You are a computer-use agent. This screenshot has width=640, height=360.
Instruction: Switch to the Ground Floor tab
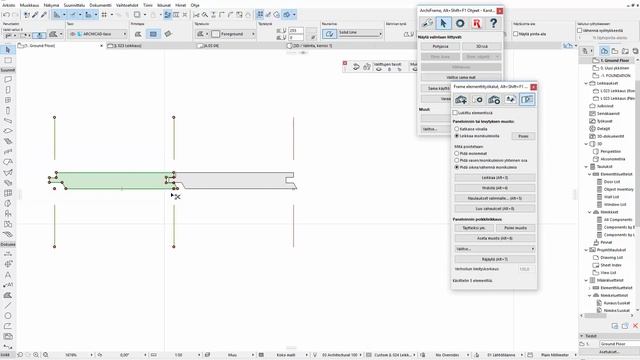coord(60,46)
